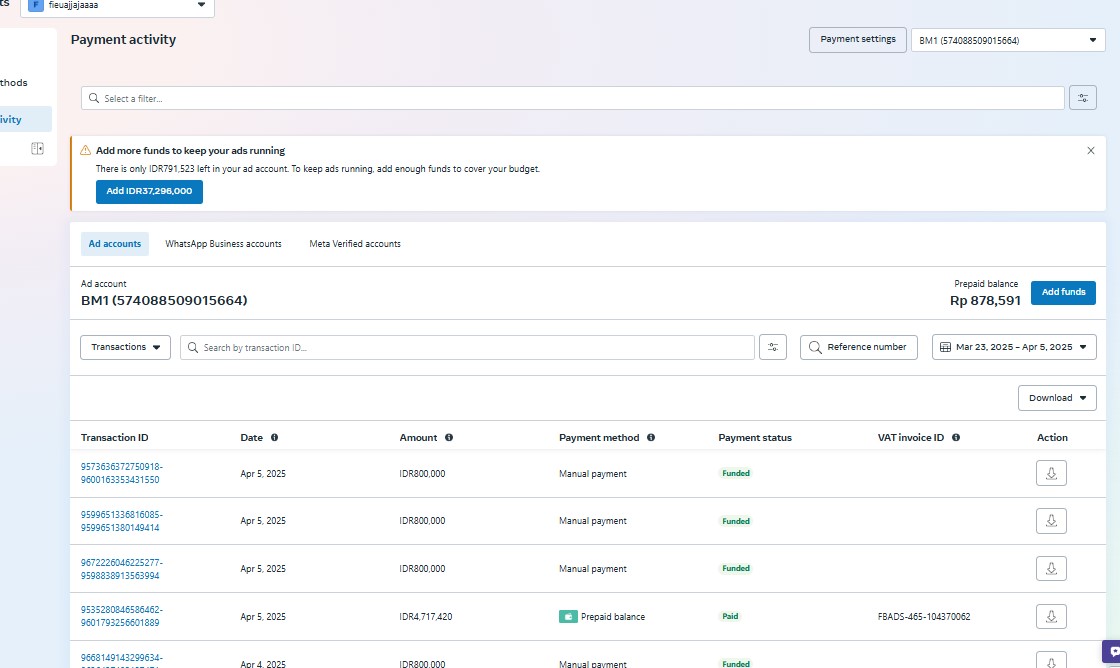Image resolution: width=1120 pixels, height=668 pixels.
Task: Switch to Meta Verified accounts tab
Action: pos(355,244)
